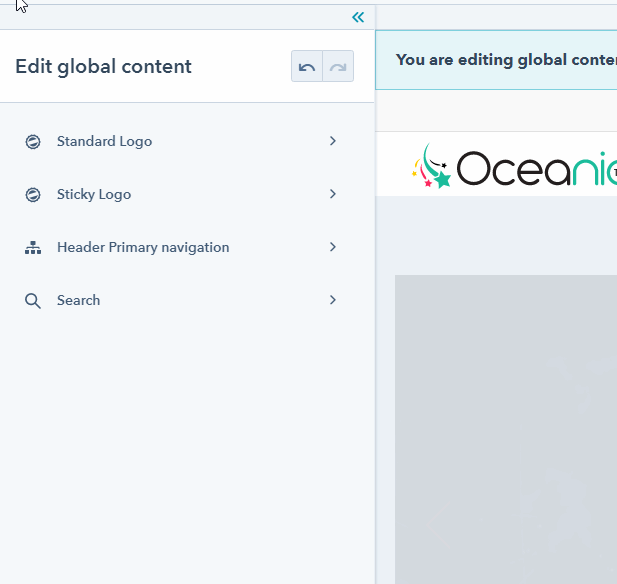Expand the Search module chevron
The width and height of the screenshot is (617, 584).
333,300
